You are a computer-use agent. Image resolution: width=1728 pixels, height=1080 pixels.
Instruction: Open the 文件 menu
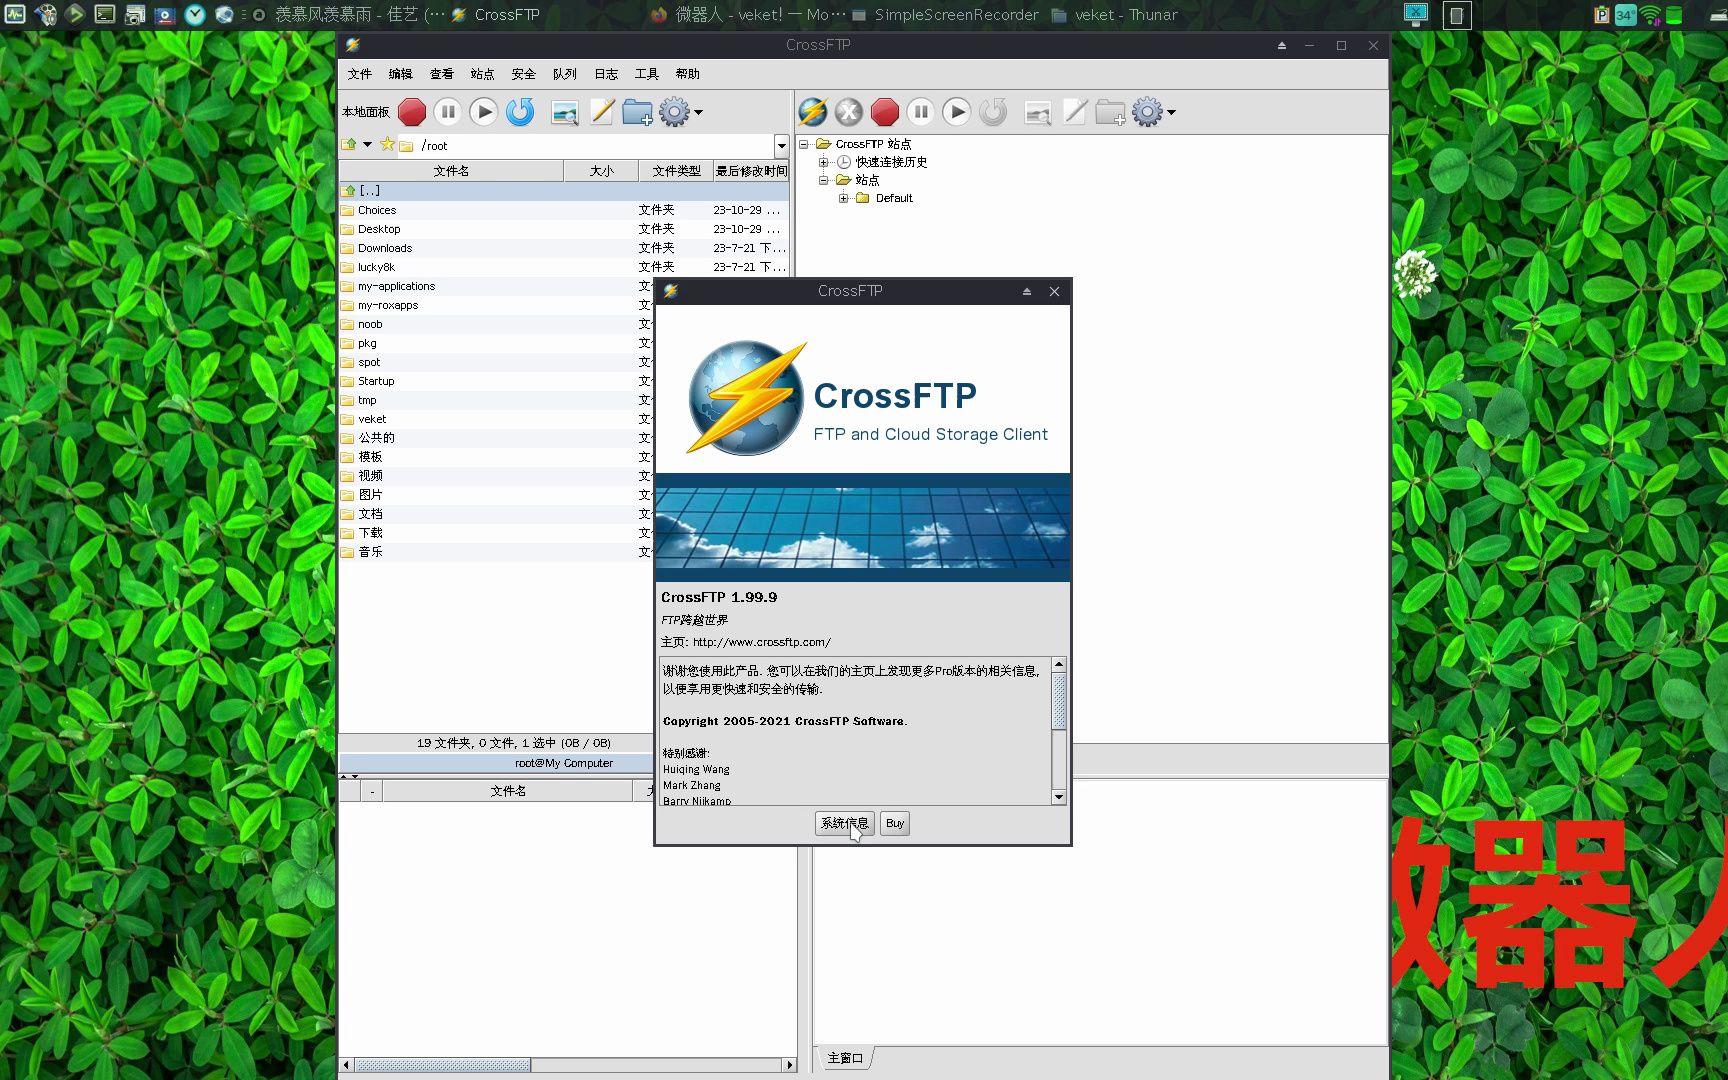point(360,74)
